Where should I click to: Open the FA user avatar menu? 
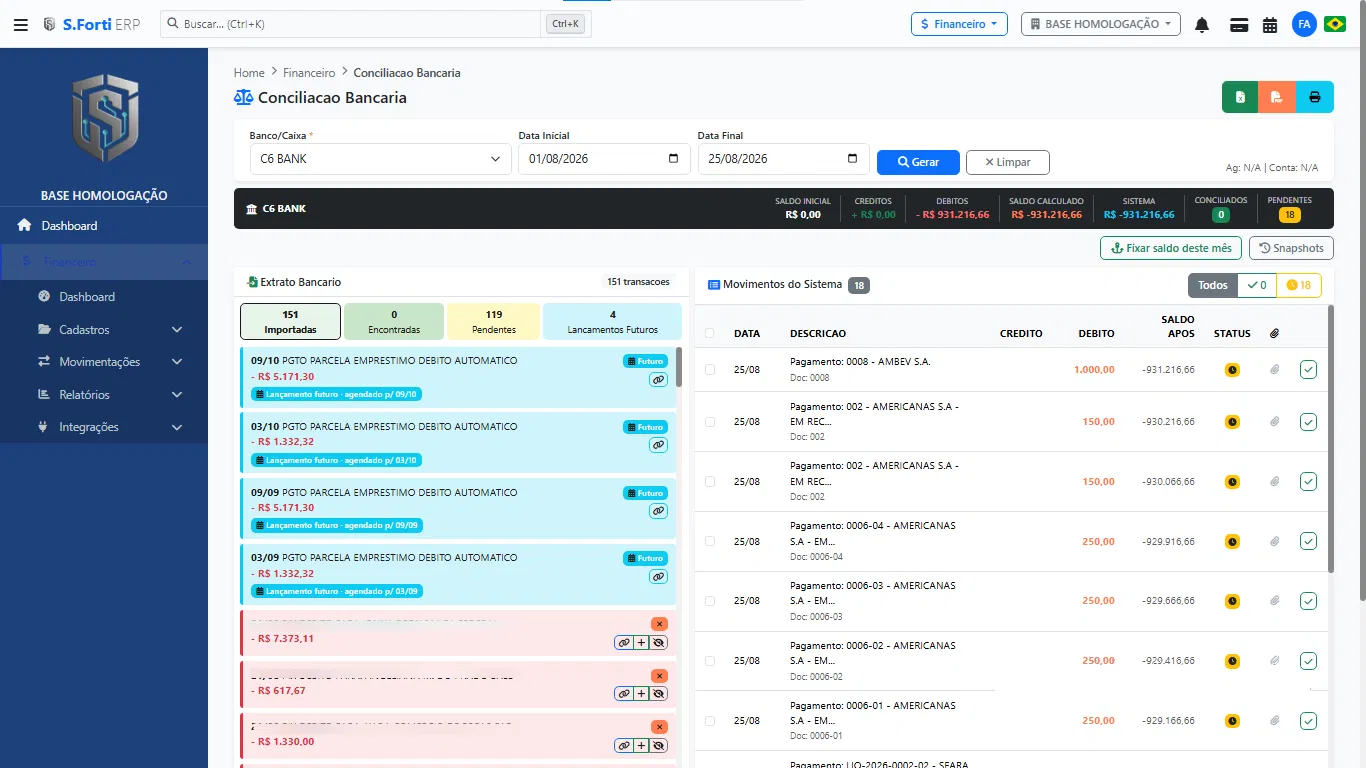coord(1304,24)
